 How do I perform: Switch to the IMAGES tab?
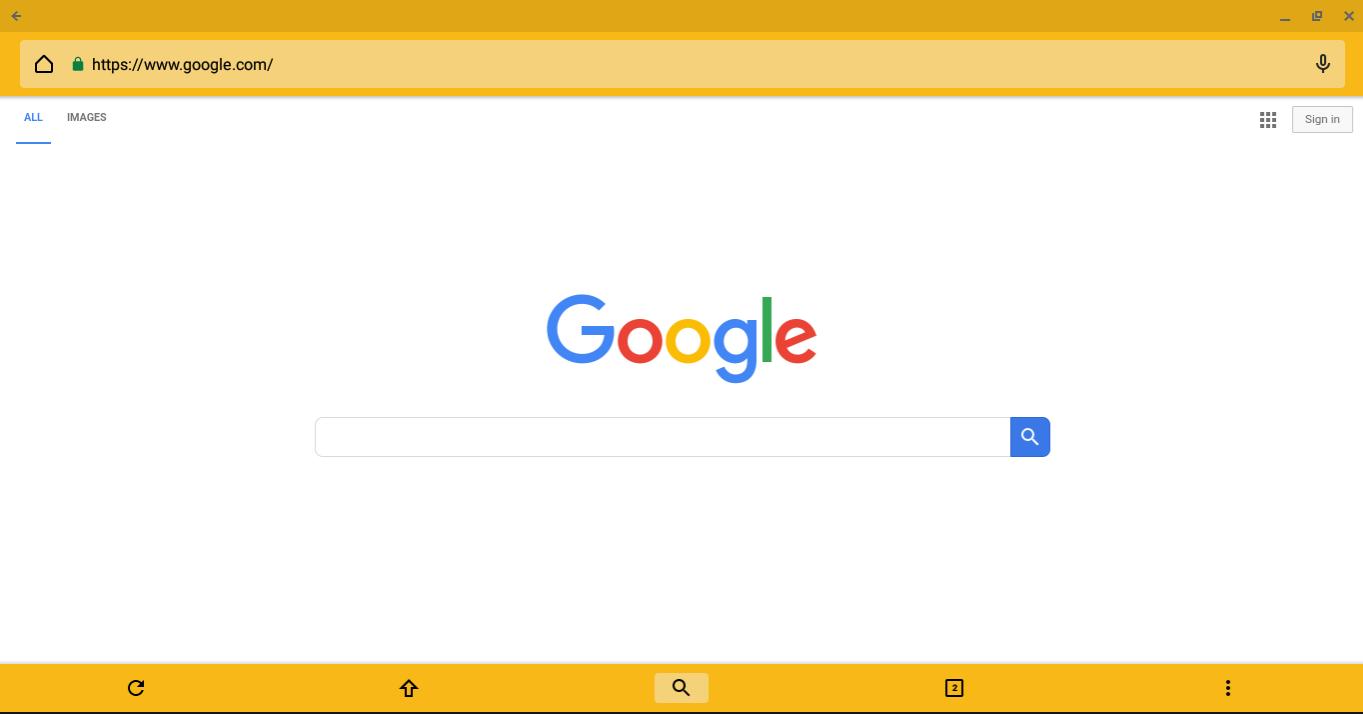tap(87, 118)
